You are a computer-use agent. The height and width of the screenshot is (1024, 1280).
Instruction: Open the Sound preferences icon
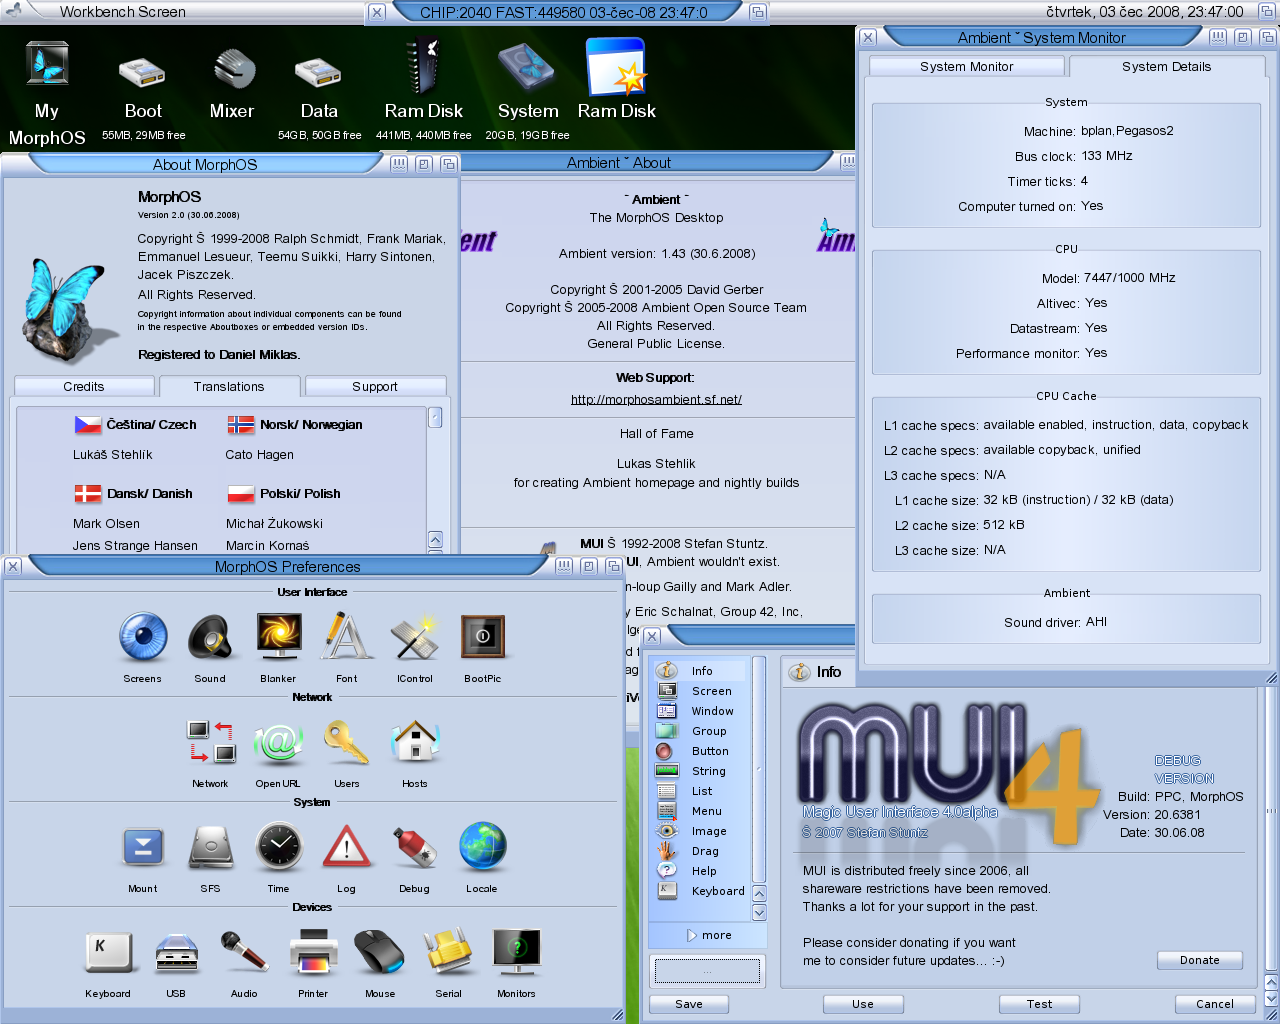point(210,638)
